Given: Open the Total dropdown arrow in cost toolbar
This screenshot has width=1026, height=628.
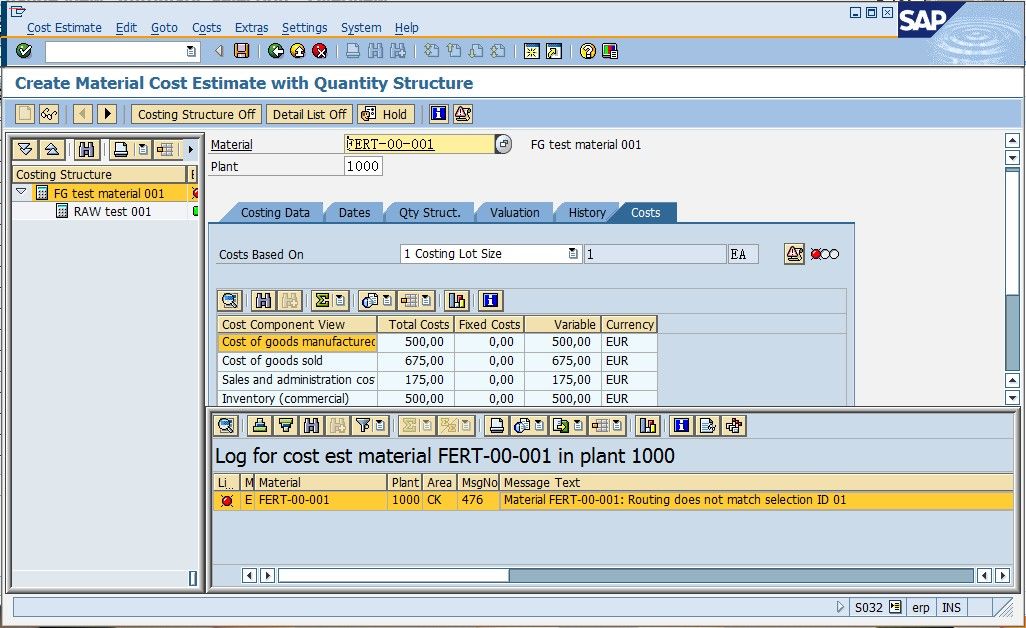Looking at the screenshot, I should click(340, 300).
